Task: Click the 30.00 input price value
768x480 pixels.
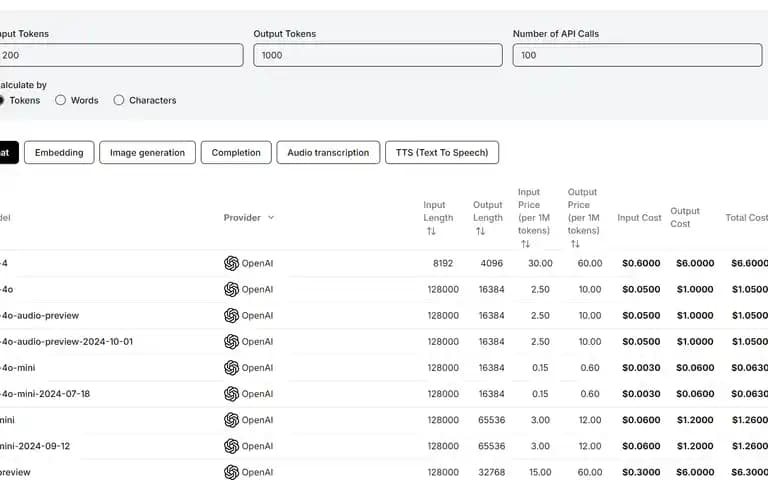Action: pos(540,263)
